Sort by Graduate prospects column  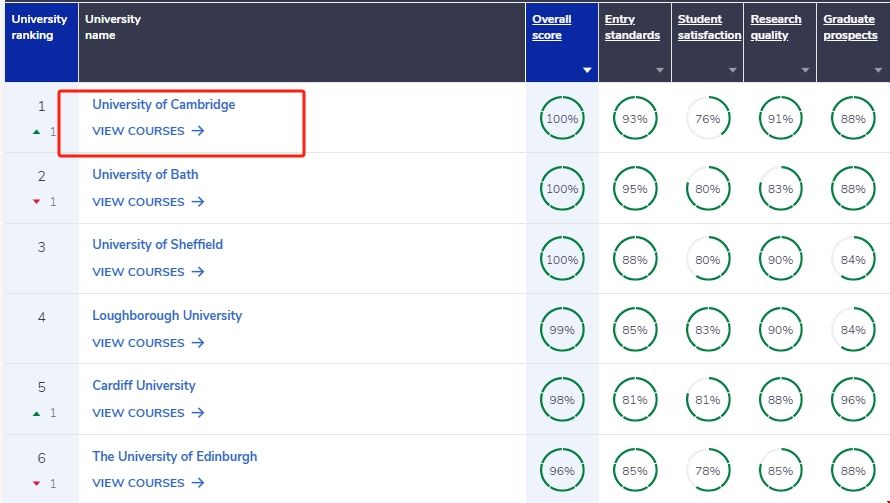tap(849, 27)
